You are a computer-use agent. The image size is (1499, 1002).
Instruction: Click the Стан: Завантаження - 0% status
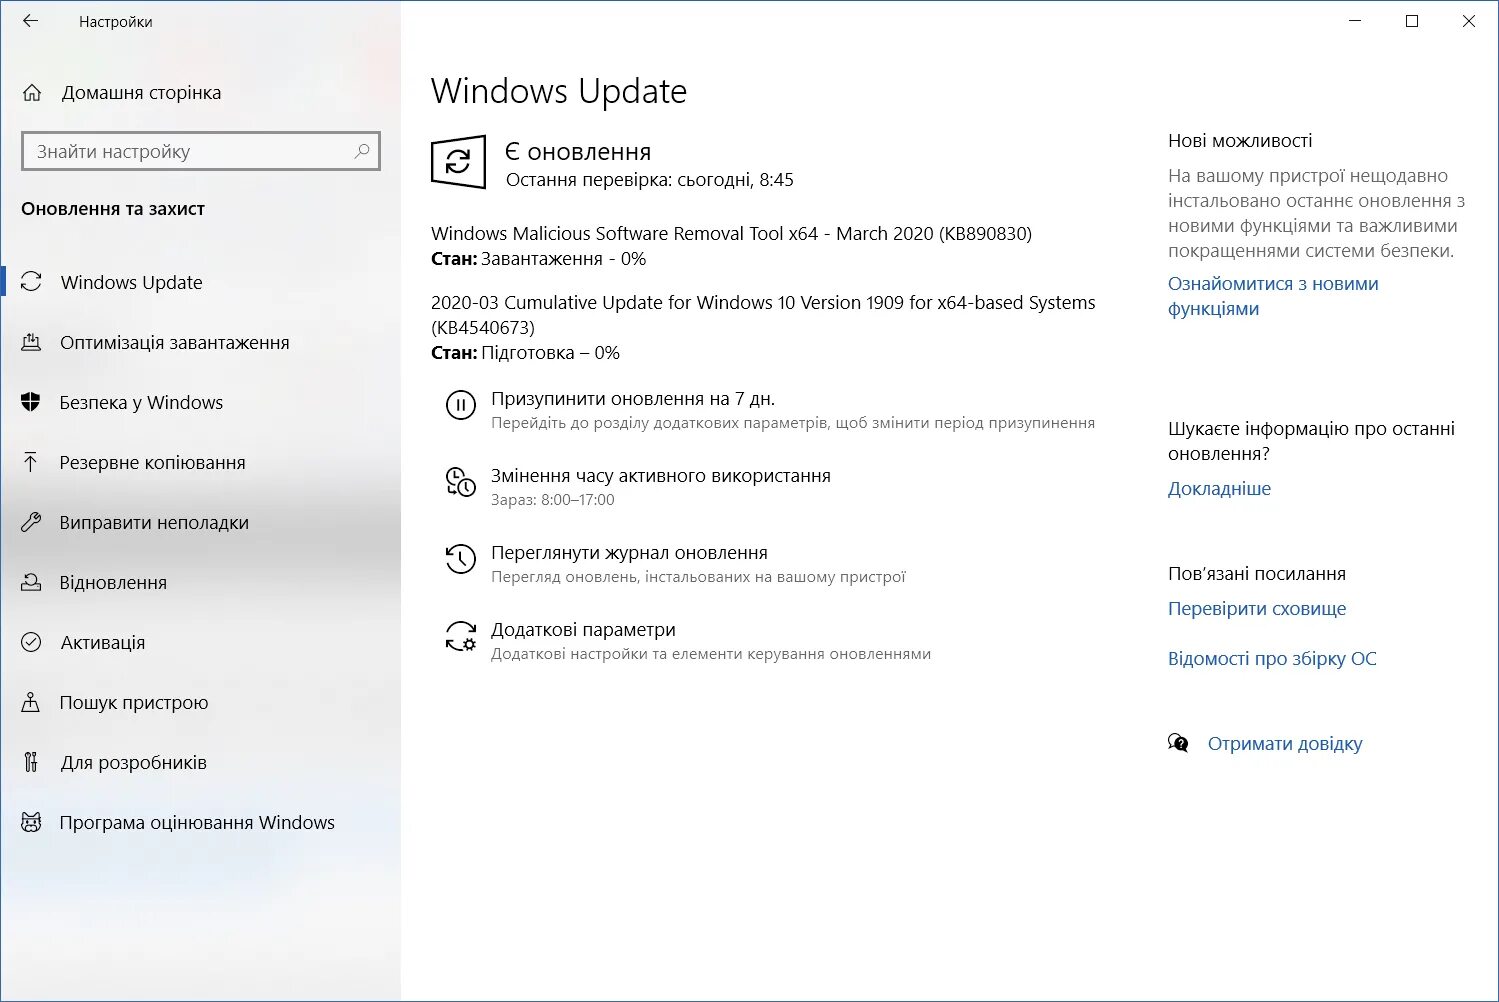[x=538, y=258]
